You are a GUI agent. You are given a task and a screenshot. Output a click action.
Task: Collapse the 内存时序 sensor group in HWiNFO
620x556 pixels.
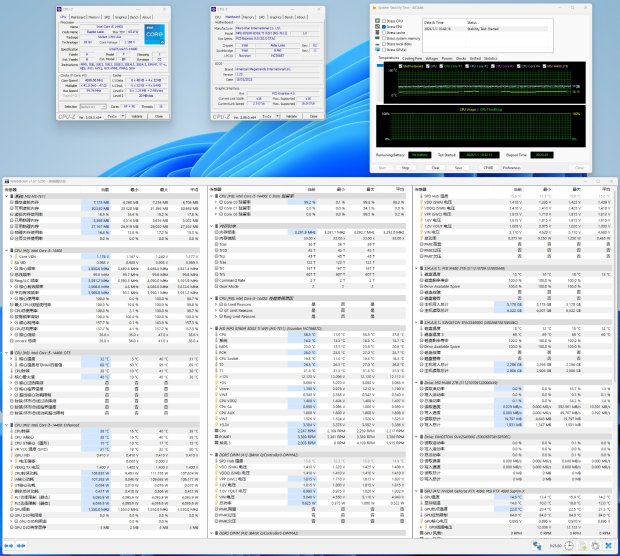[x=212, y=226]
